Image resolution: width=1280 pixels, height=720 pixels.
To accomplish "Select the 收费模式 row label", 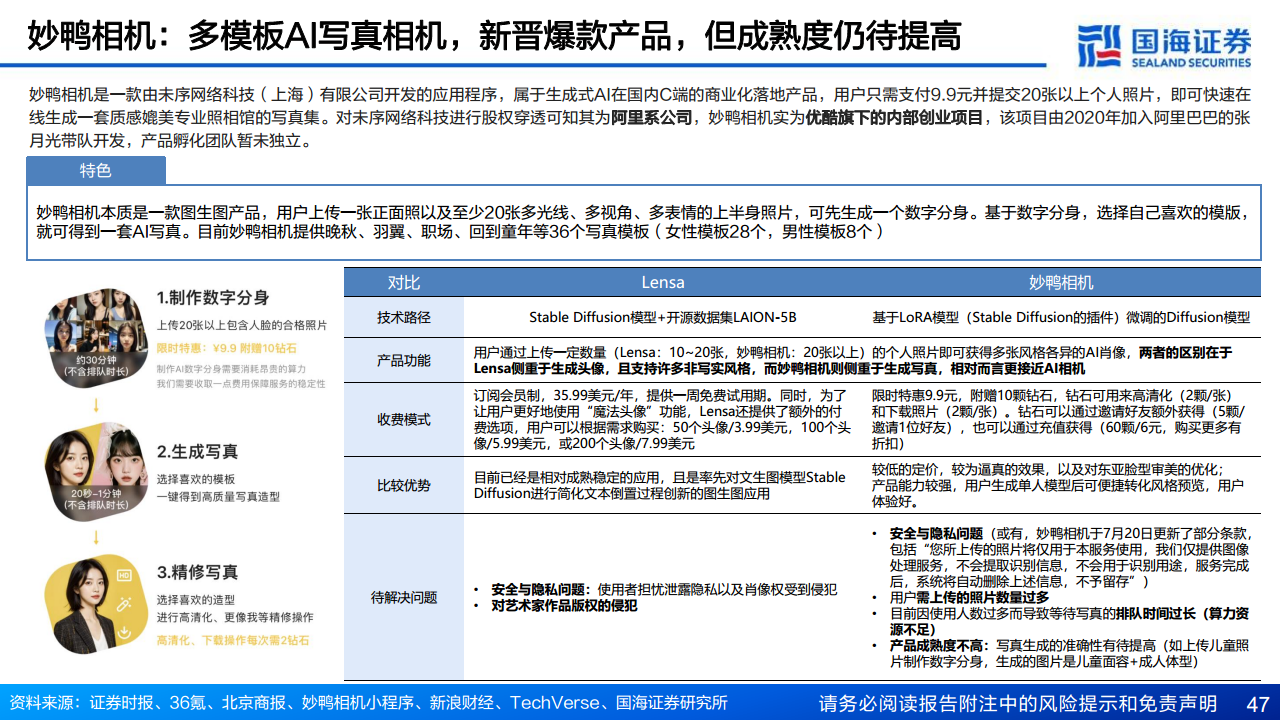I will (403, 419).
